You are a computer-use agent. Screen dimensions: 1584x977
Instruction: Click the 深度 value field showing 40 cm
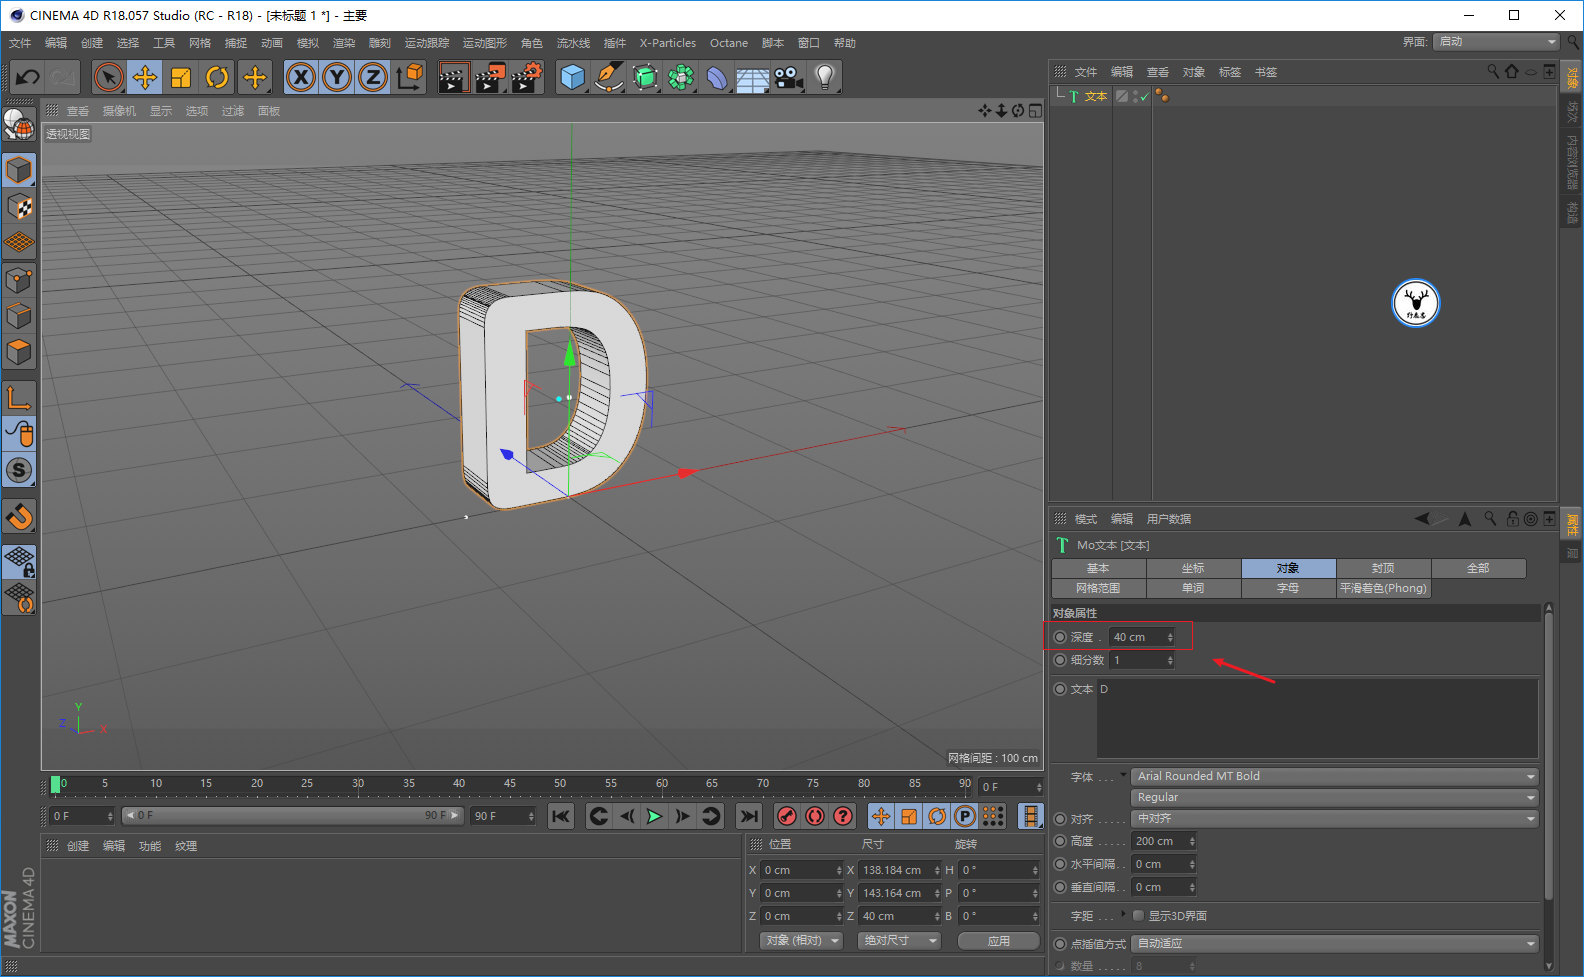point(1142,637)
